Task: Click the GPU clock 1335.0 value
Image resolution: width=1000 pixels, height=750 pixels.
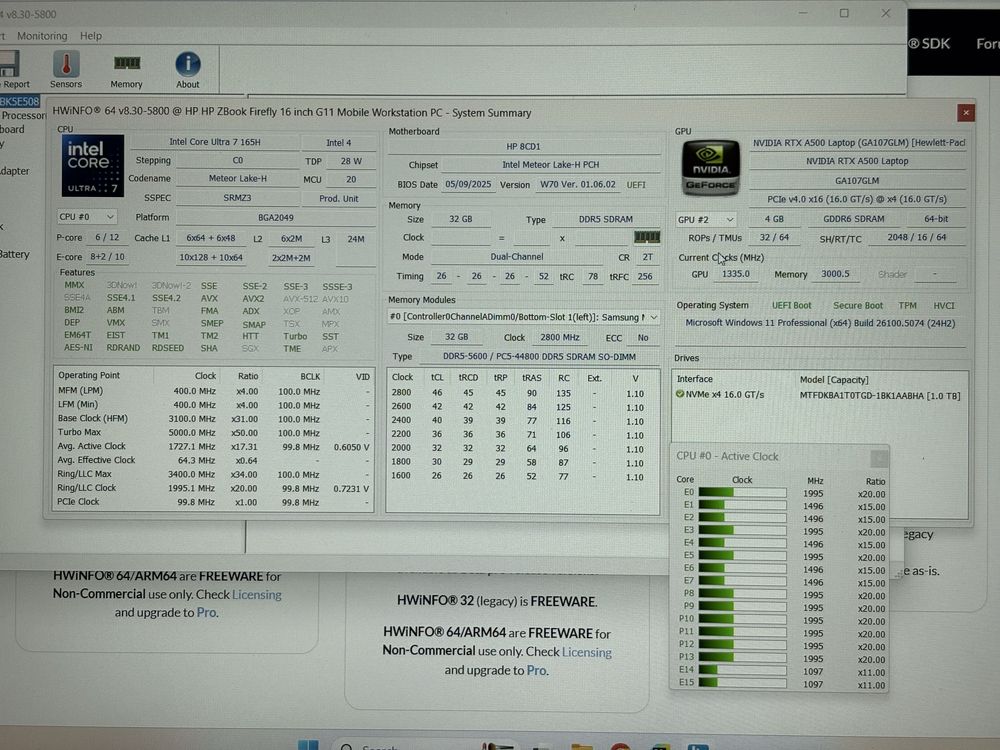Action: (x=735, y=274)
